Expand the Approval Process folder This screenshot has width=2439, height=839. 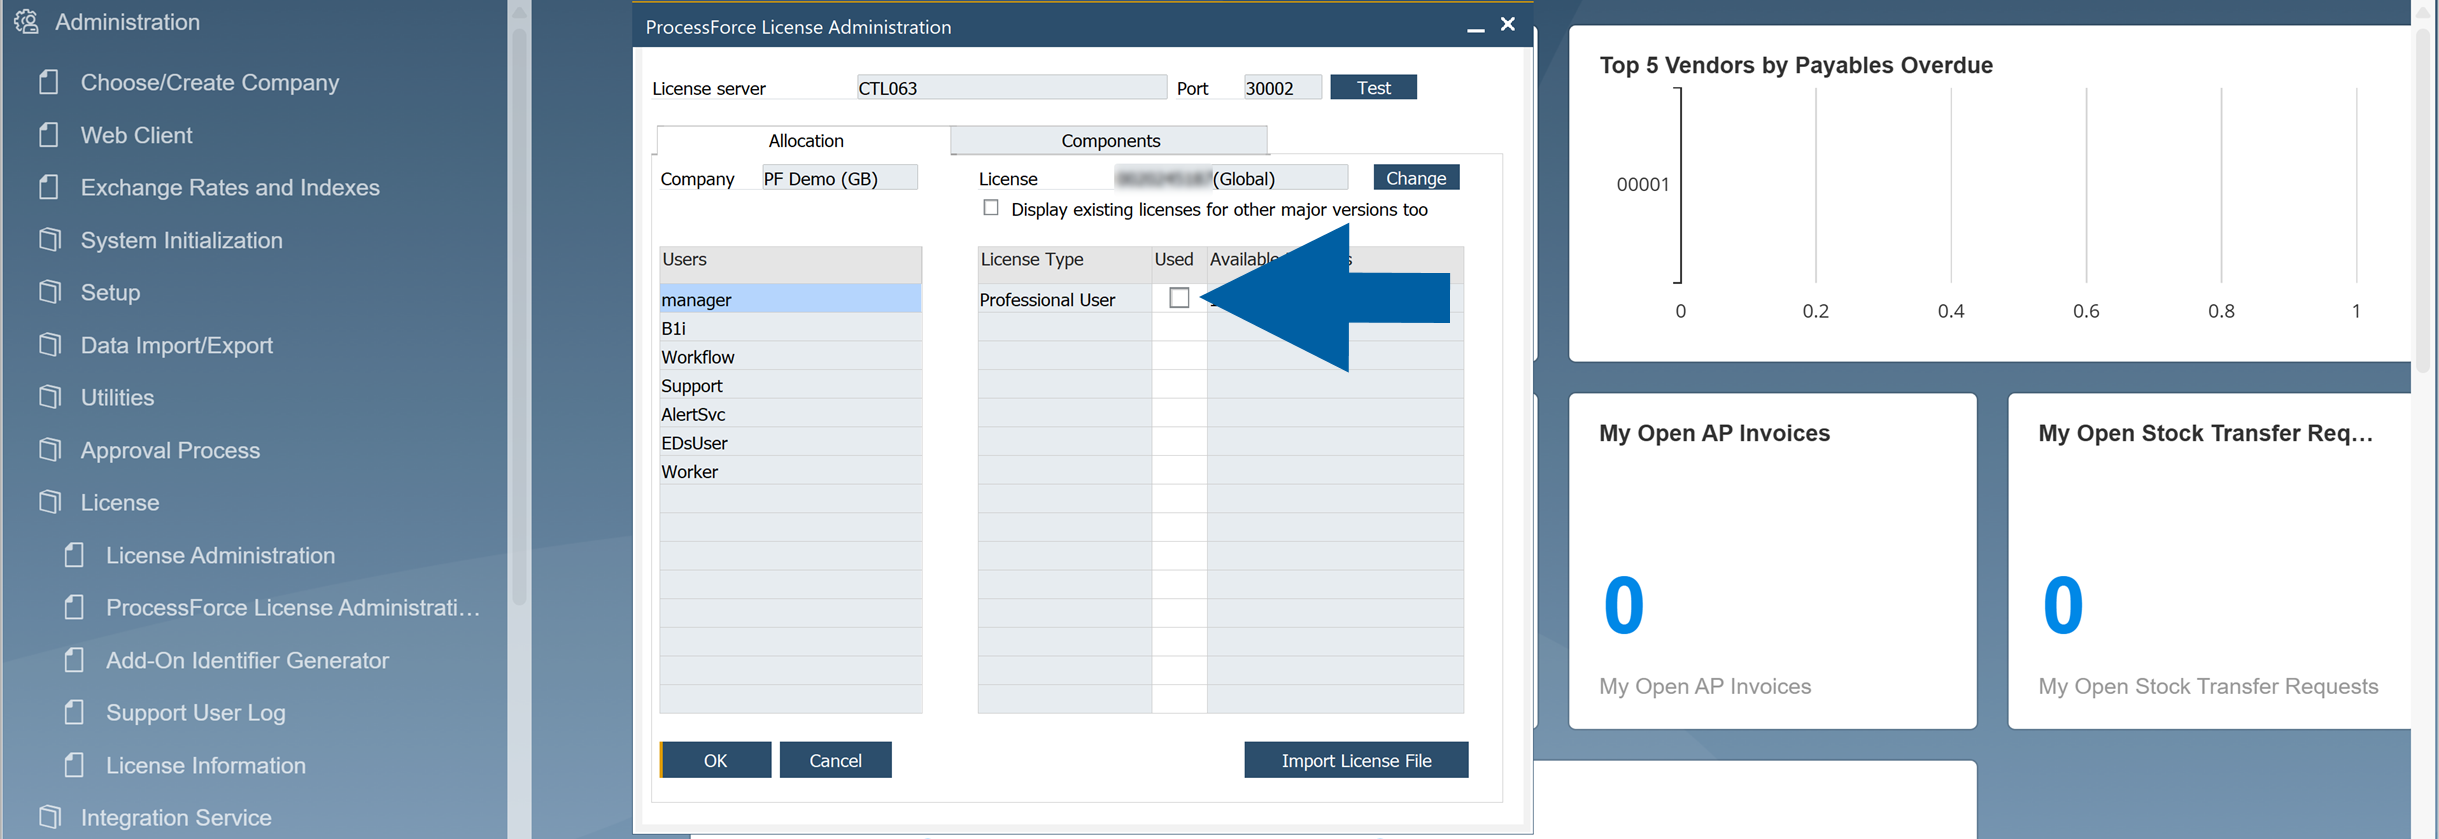coord(170,450)
